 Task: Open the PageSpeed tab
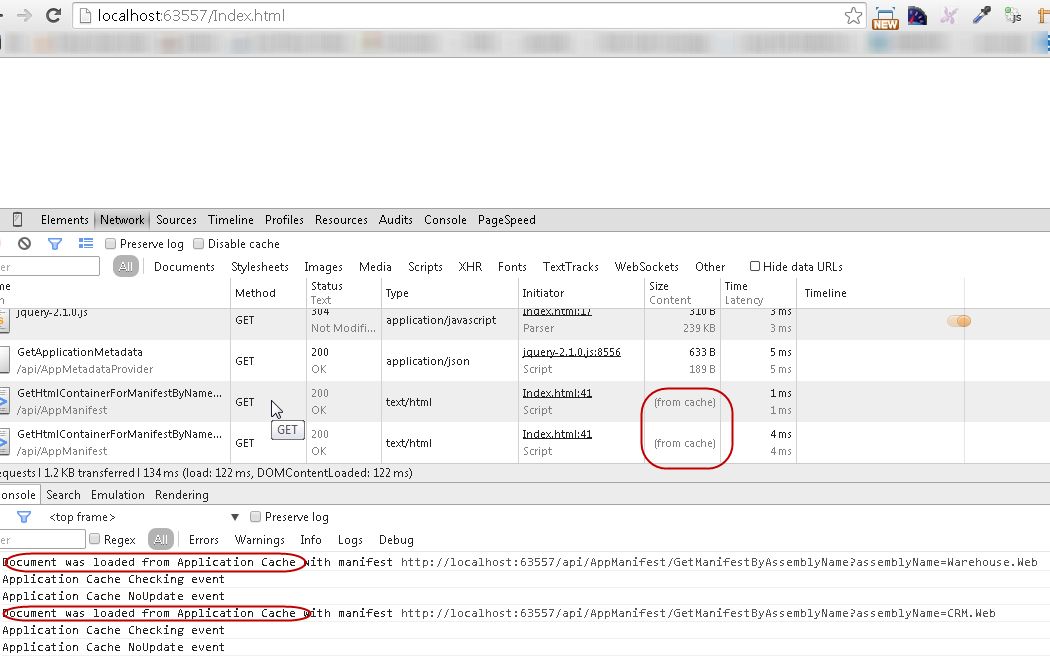click(506, 220)
